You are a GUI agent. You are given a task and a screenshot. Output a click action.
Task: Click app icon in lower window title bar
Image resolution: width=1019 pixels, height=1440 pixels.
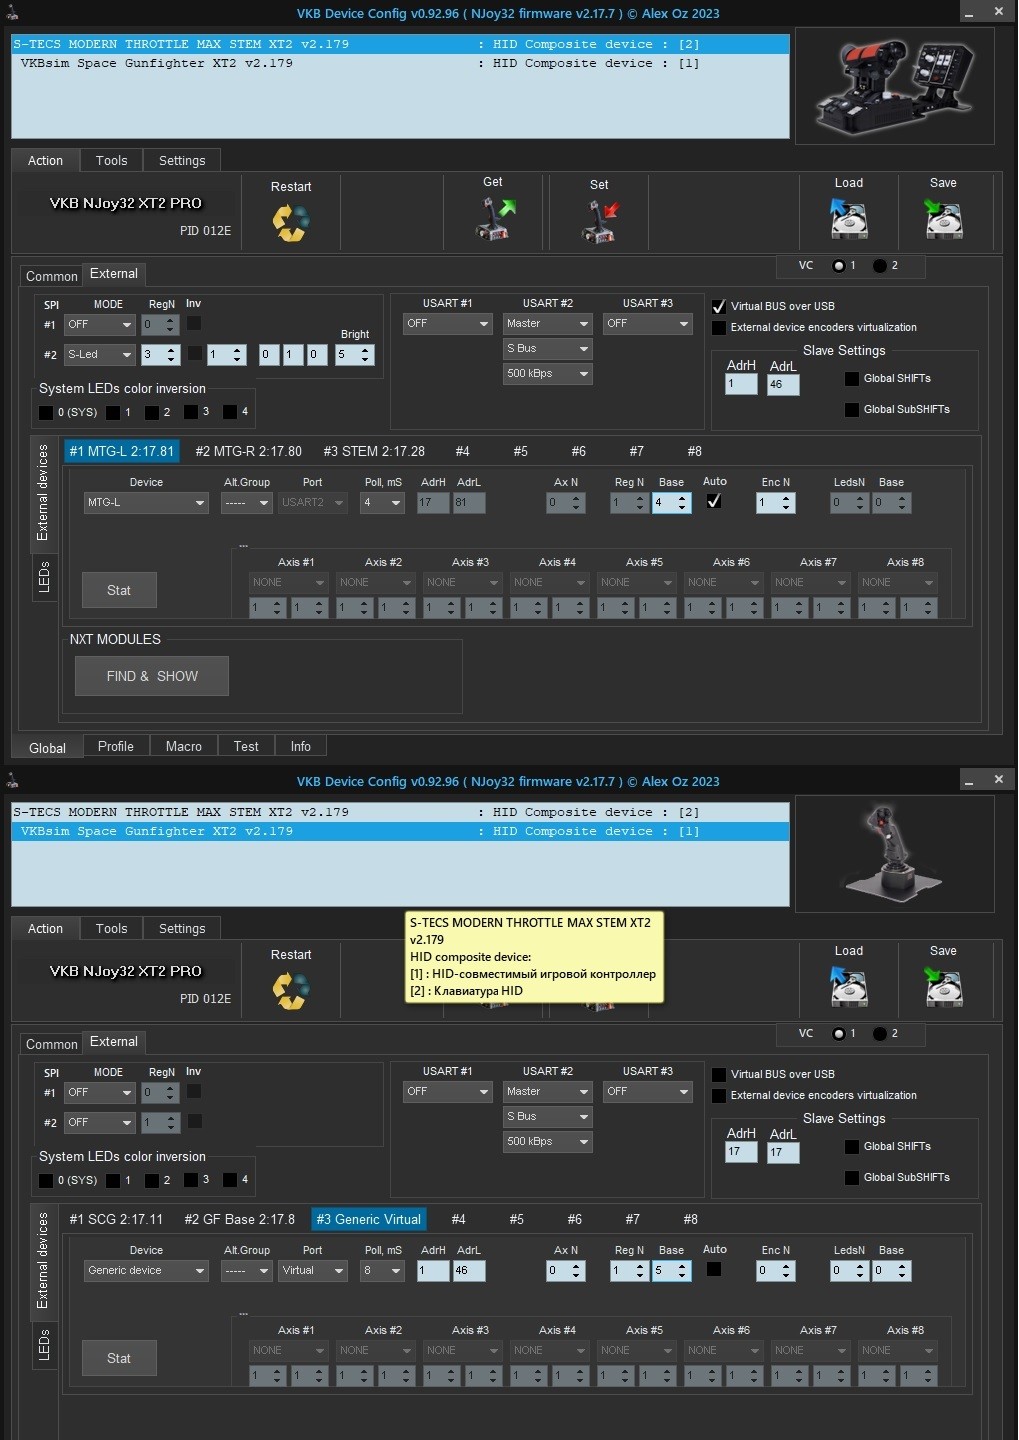tap(11, 780)
